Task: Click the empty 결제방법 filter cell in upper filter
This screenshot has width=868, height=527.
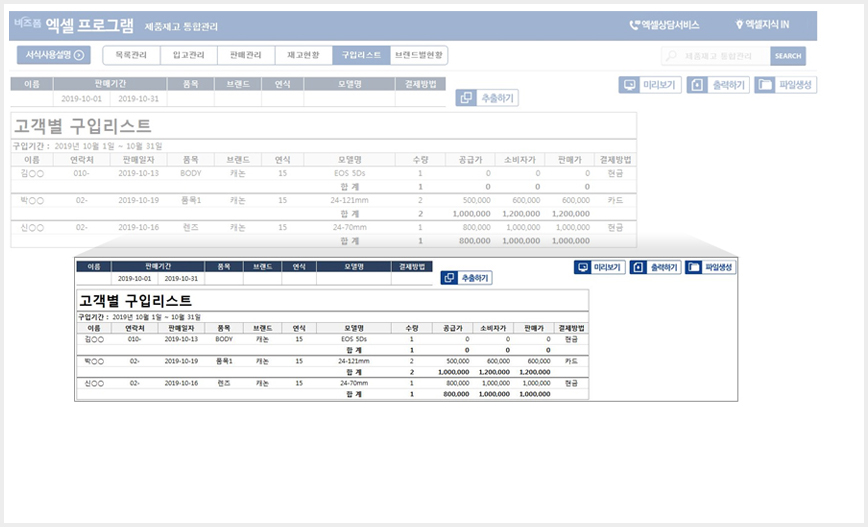Action: pyautogui.click(x=420, y=99)
